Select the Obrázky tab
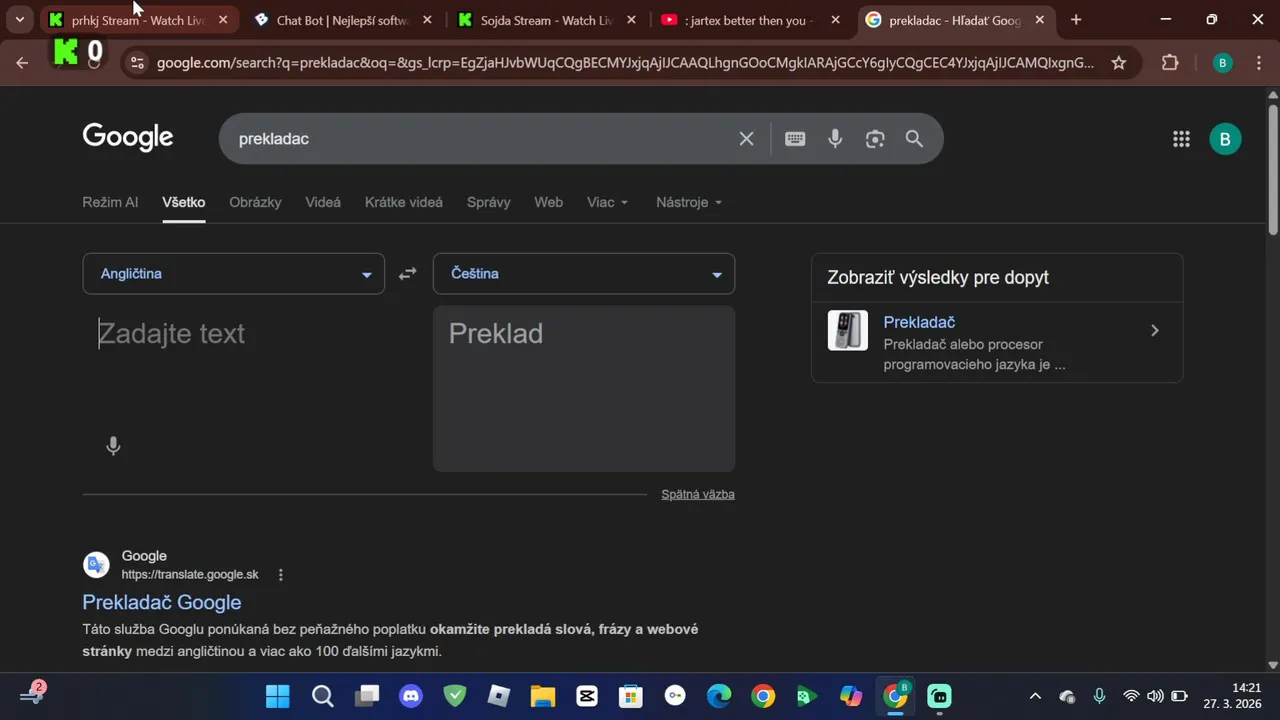1280x720 pixels. 255,202
